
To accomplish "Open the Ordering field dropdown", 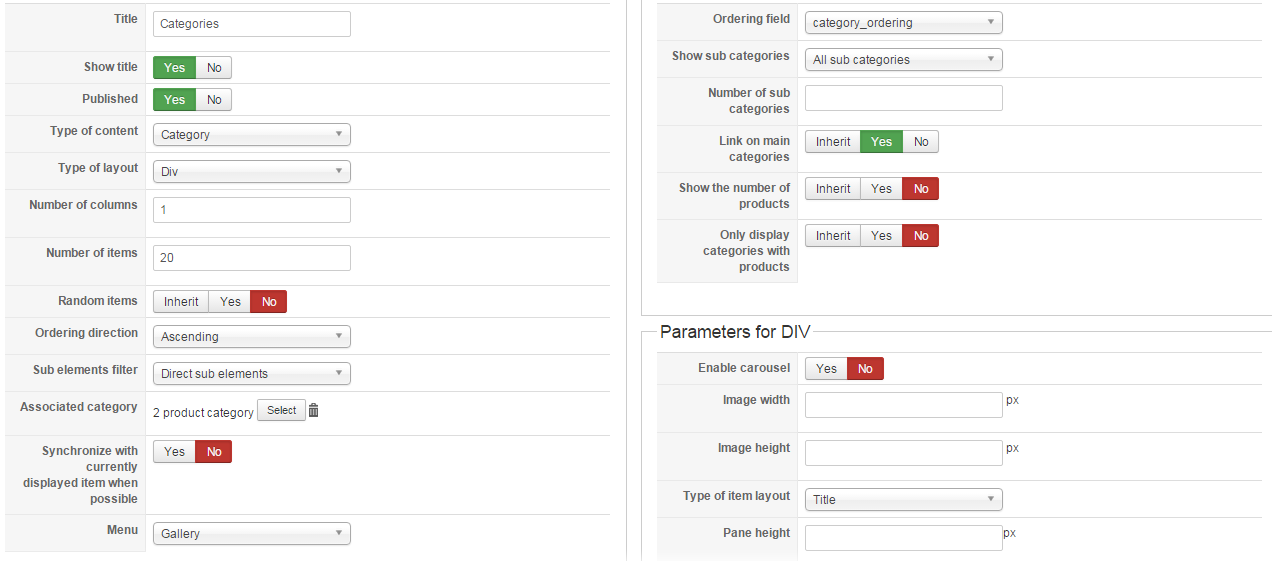I will 903,23.
